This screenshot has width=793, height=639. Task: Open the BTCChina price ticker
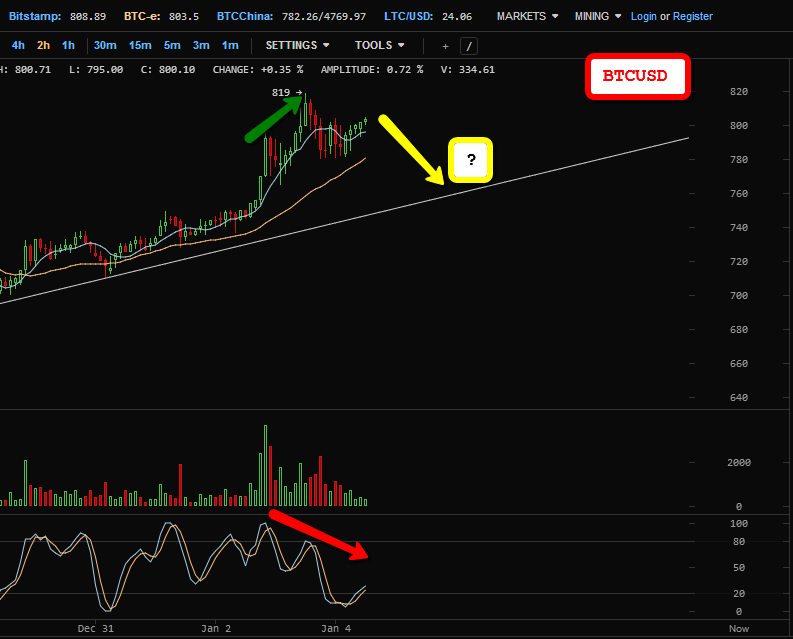tap(291, 16)
